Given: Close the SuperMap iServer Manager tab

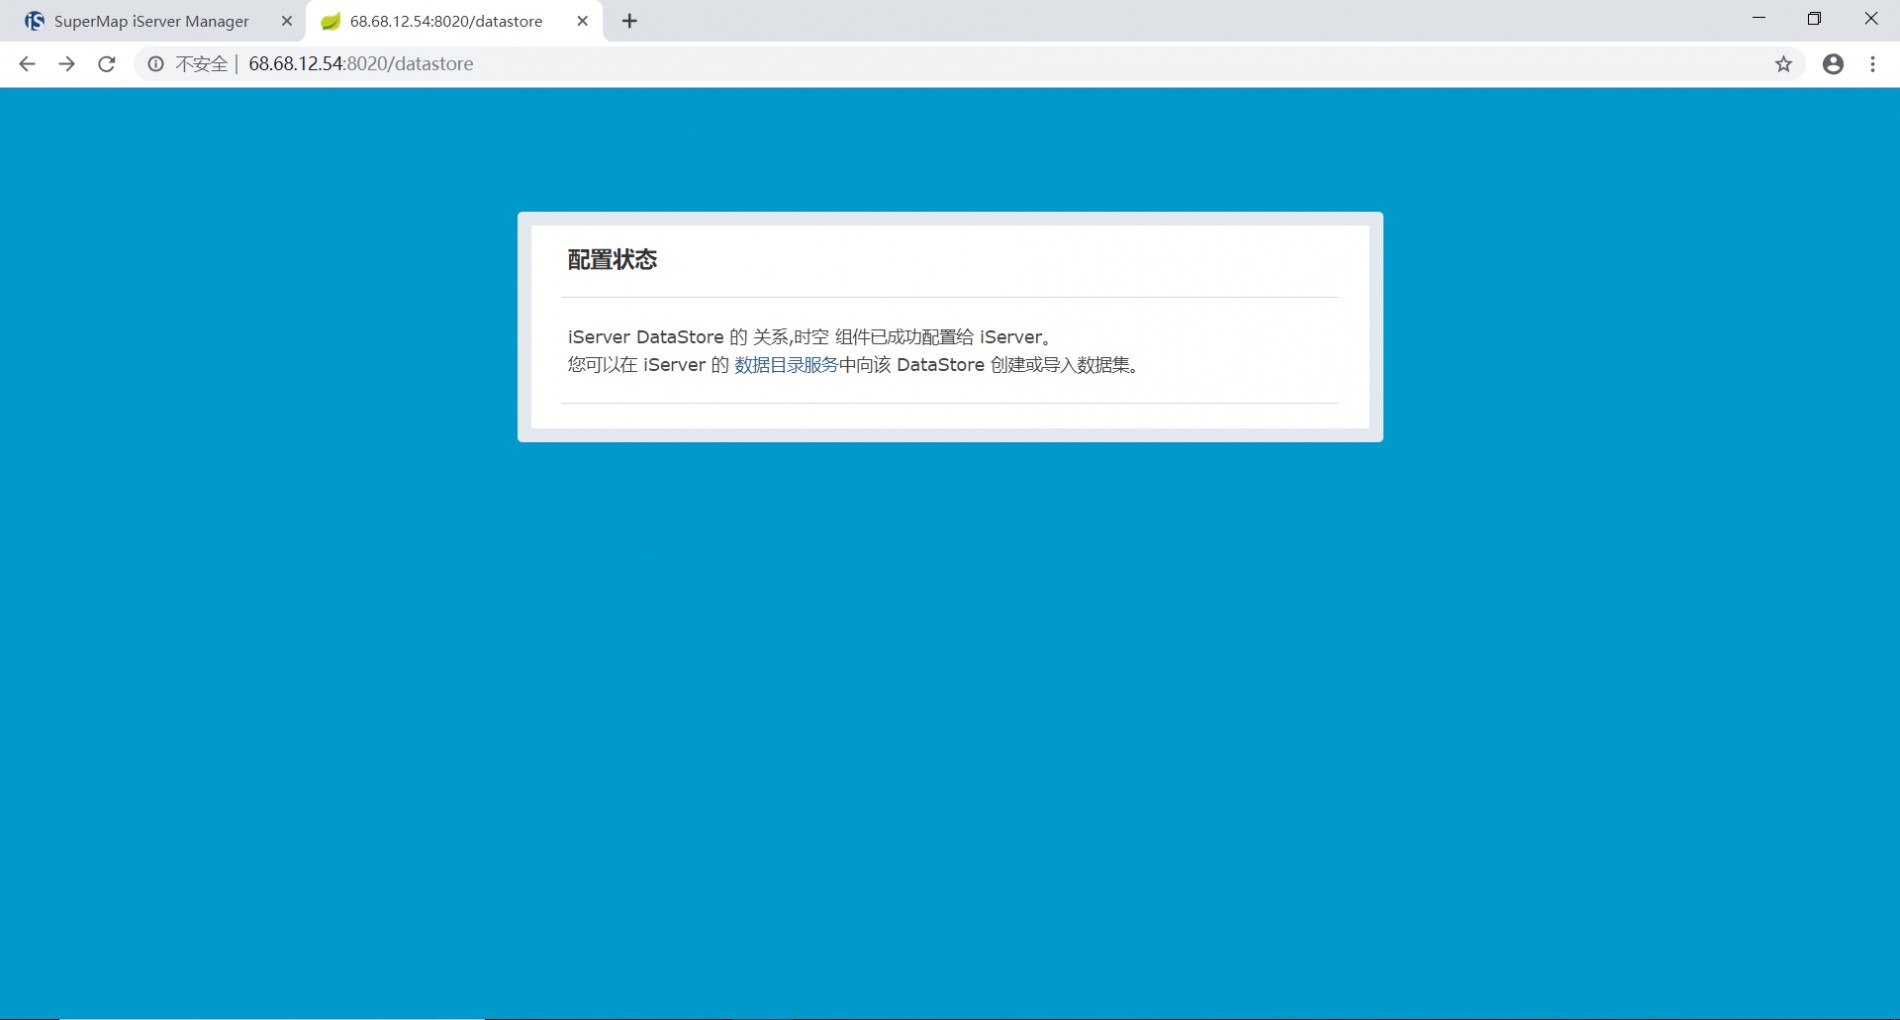Looking at the screenshot, I should pos(286,21).
